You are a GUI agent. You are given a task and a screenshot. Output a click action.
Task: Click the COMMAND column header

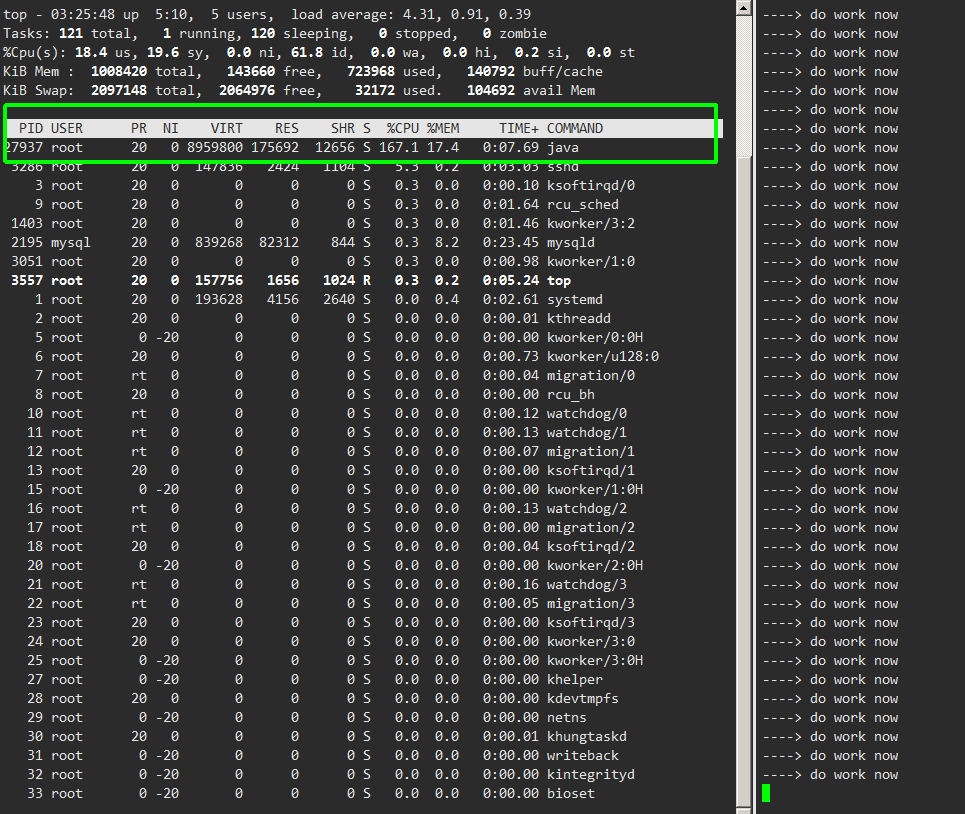[575, 129]
